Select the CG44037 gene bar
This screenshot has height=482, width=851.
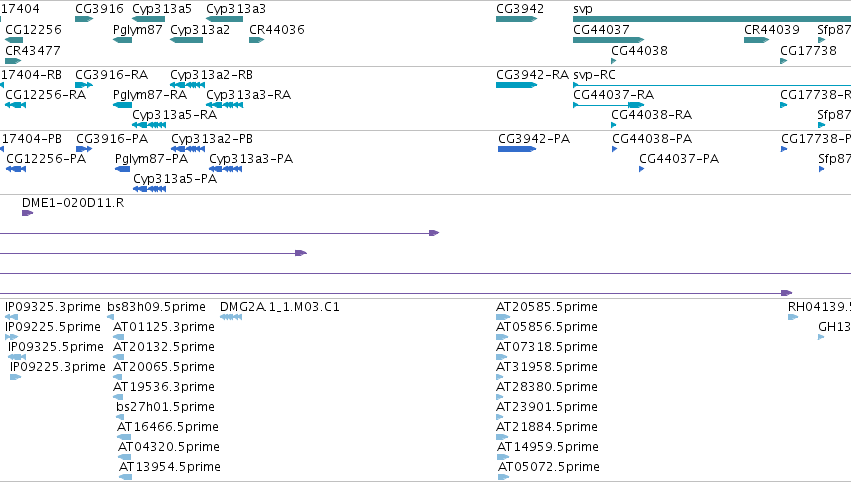coord(608,40)
